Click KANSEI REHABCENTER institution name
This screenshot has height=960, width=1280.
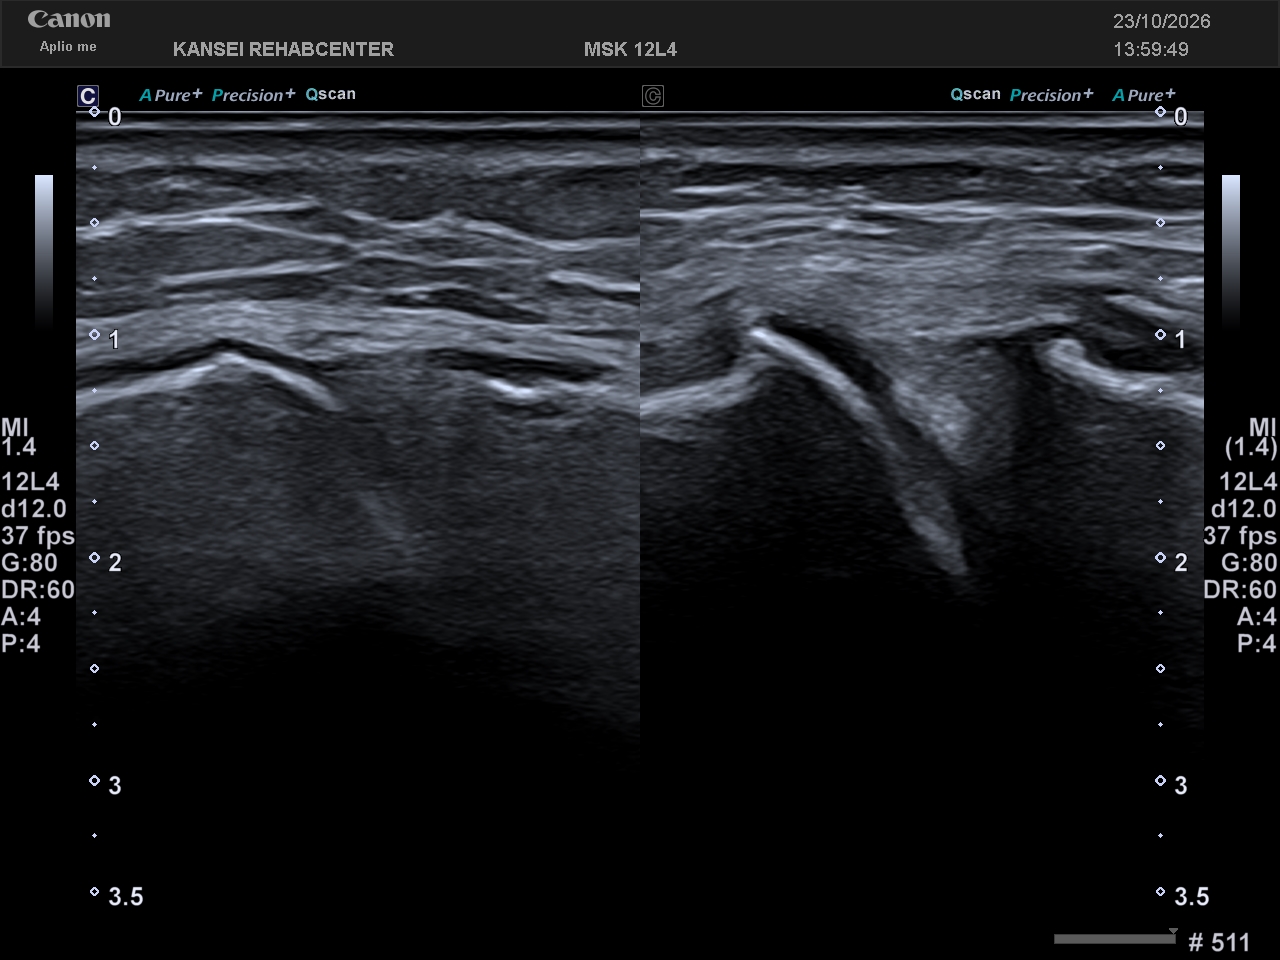(x=283, y=49)
